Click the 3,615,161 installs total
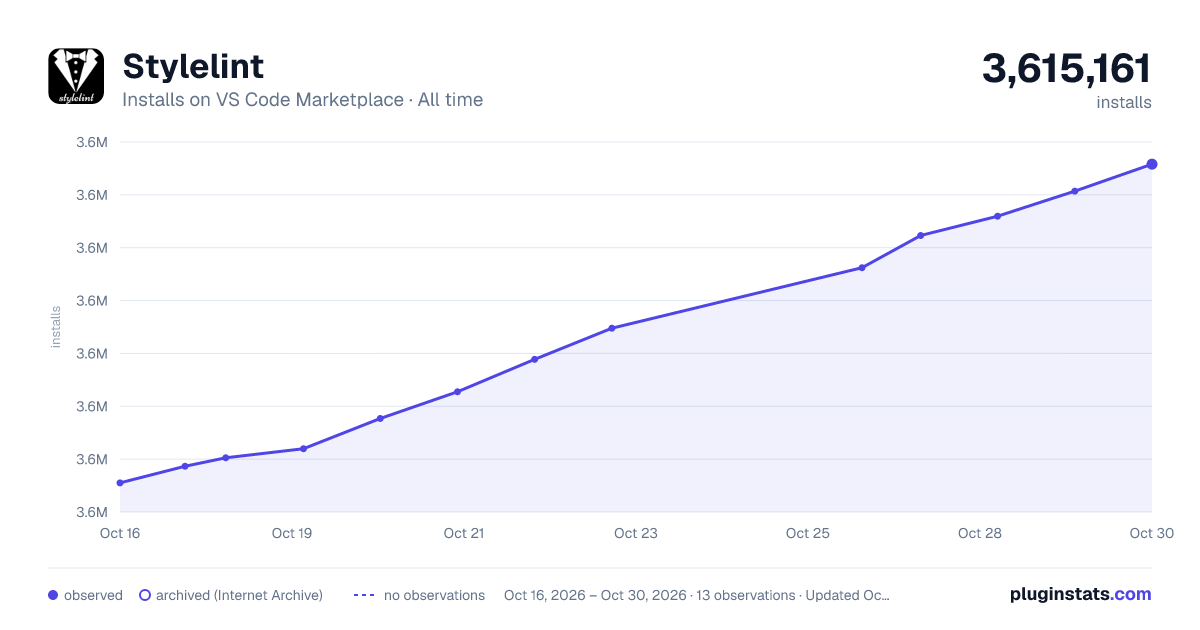The image size is (1200, 630). [1067, 69]
